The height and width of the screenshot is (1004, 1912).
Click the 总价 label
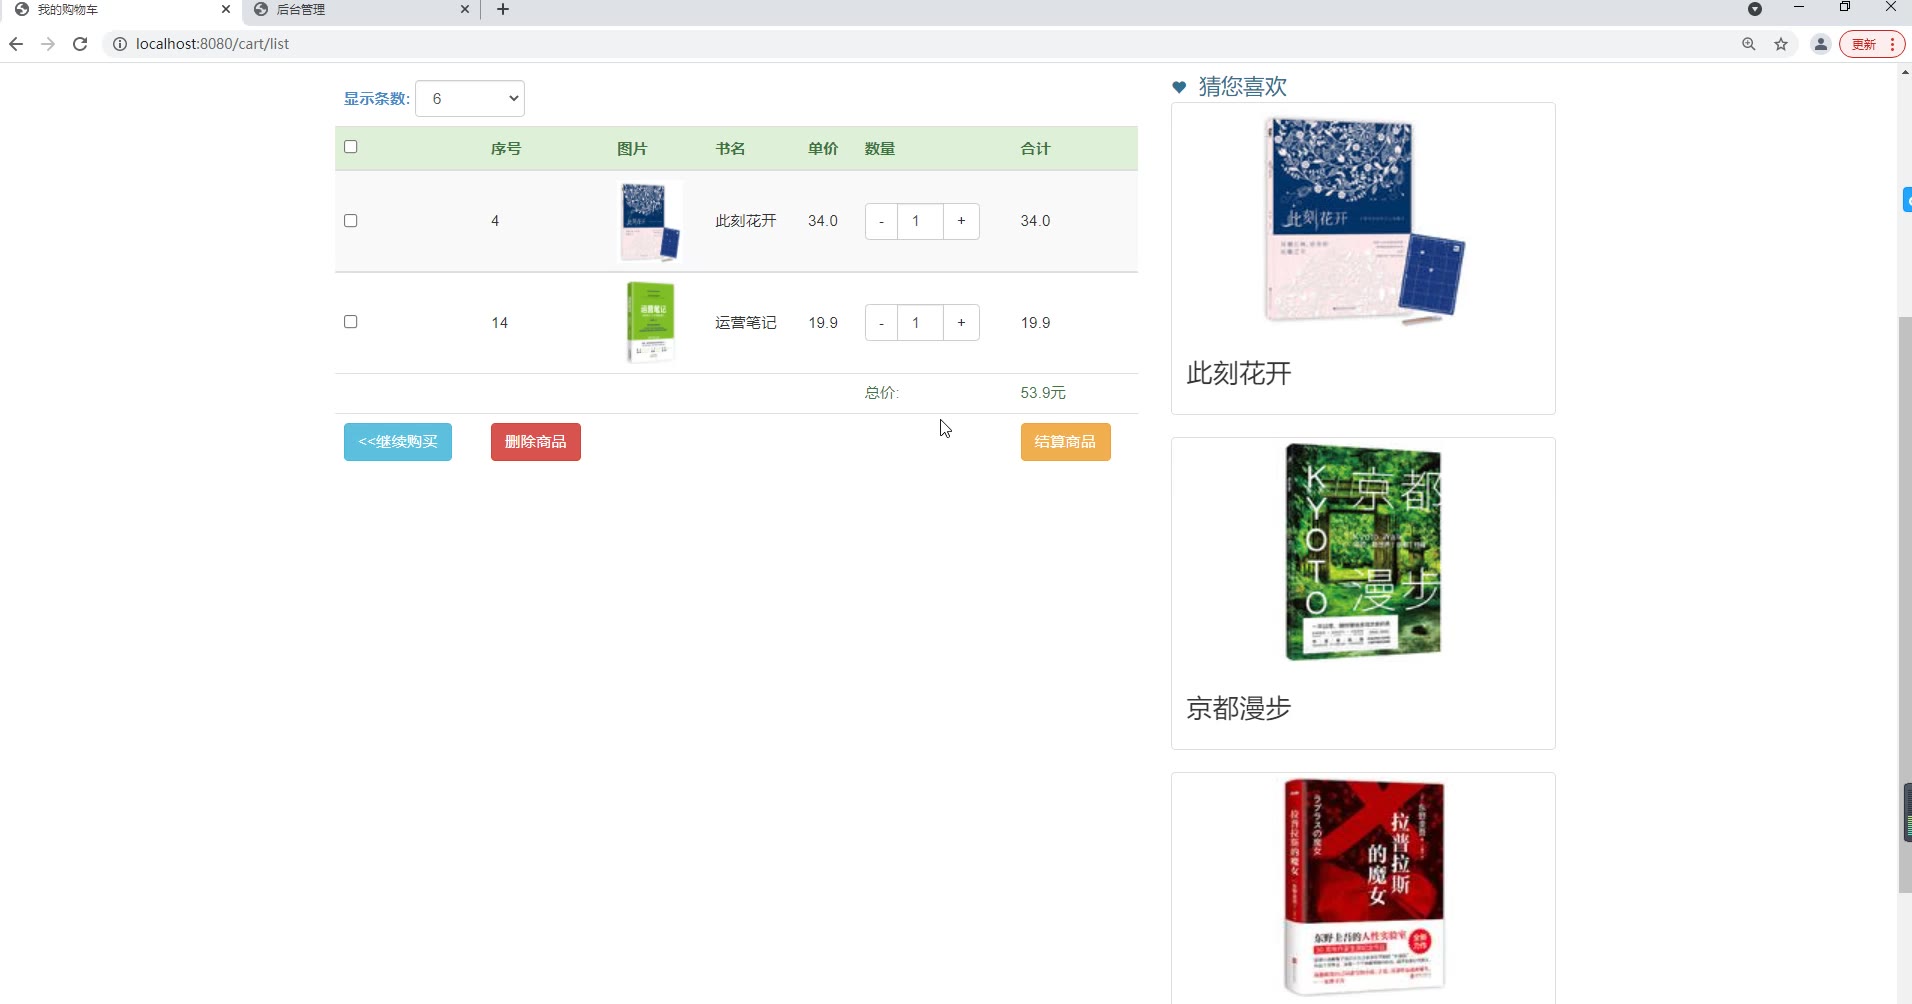coord(882,393)
